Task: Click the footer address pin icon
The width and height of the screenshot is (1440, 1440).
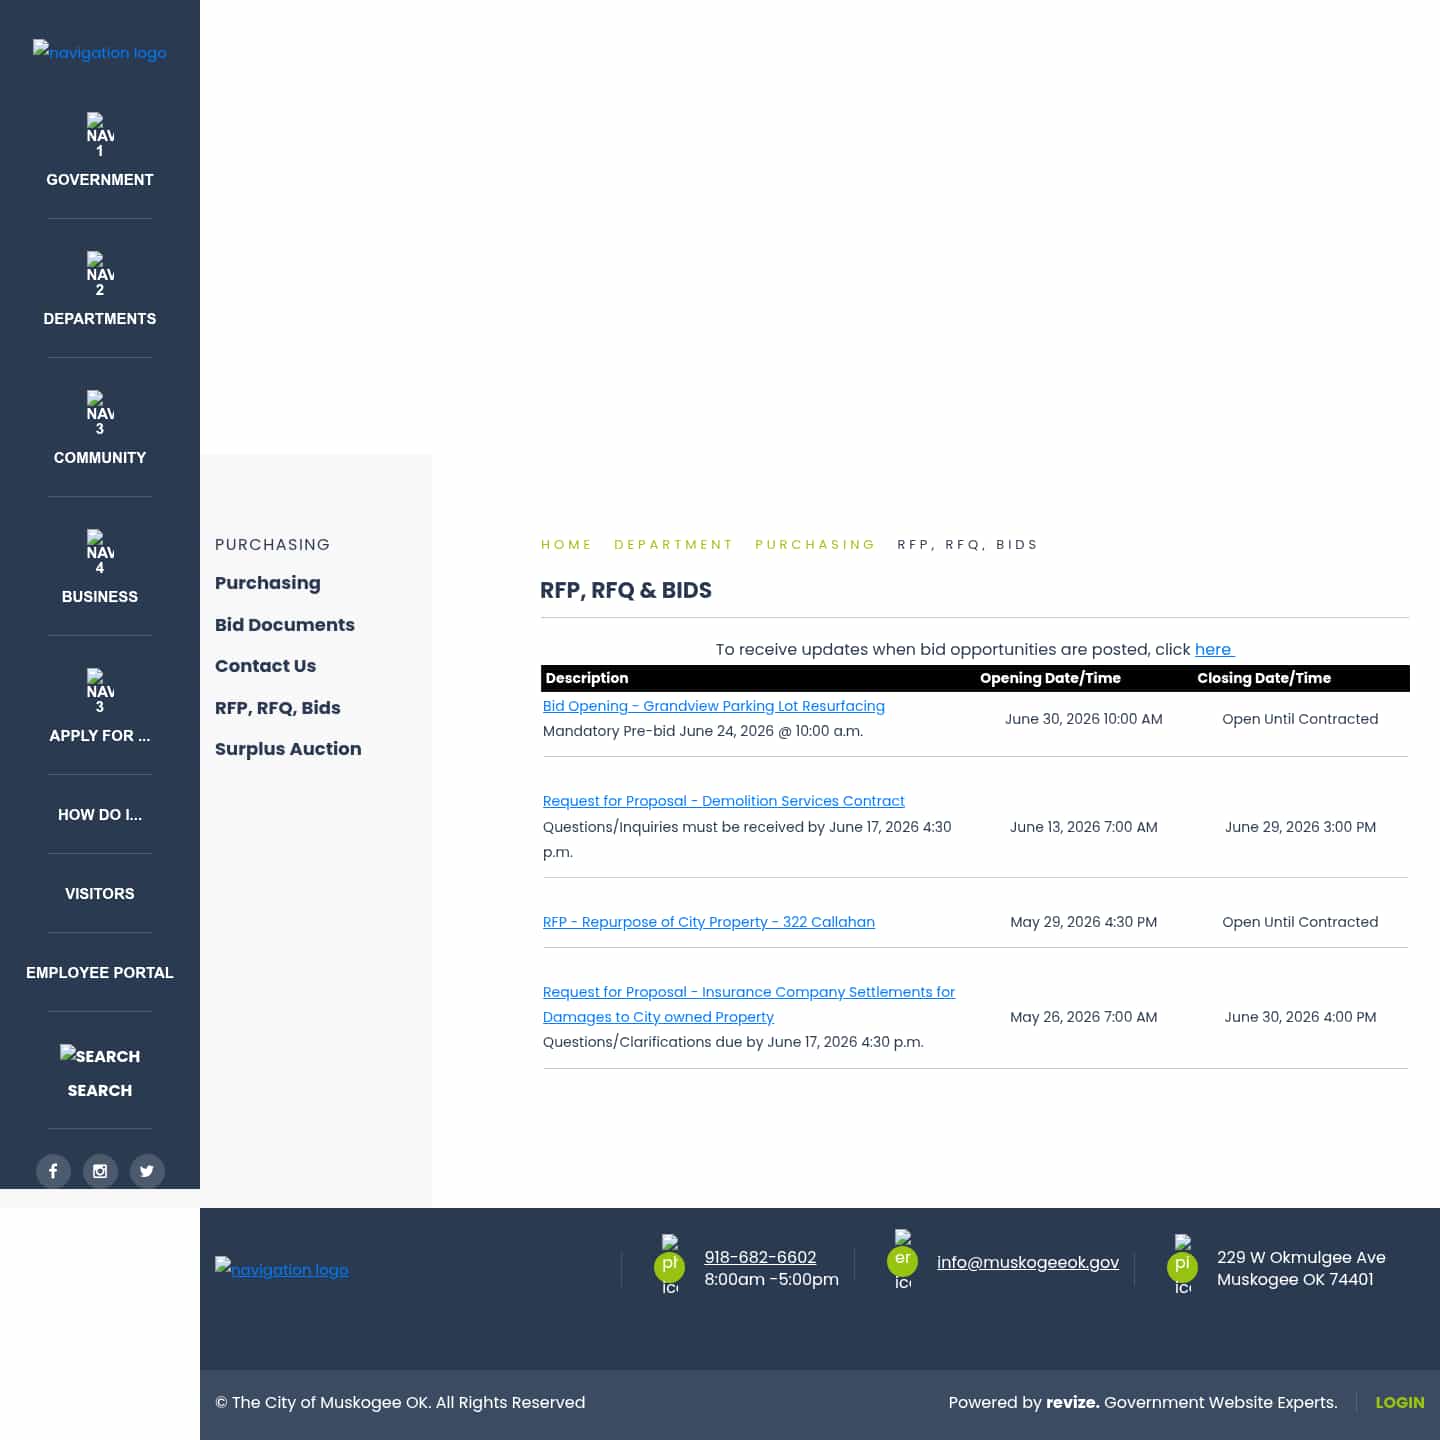Action: tap(1183, 1265)
